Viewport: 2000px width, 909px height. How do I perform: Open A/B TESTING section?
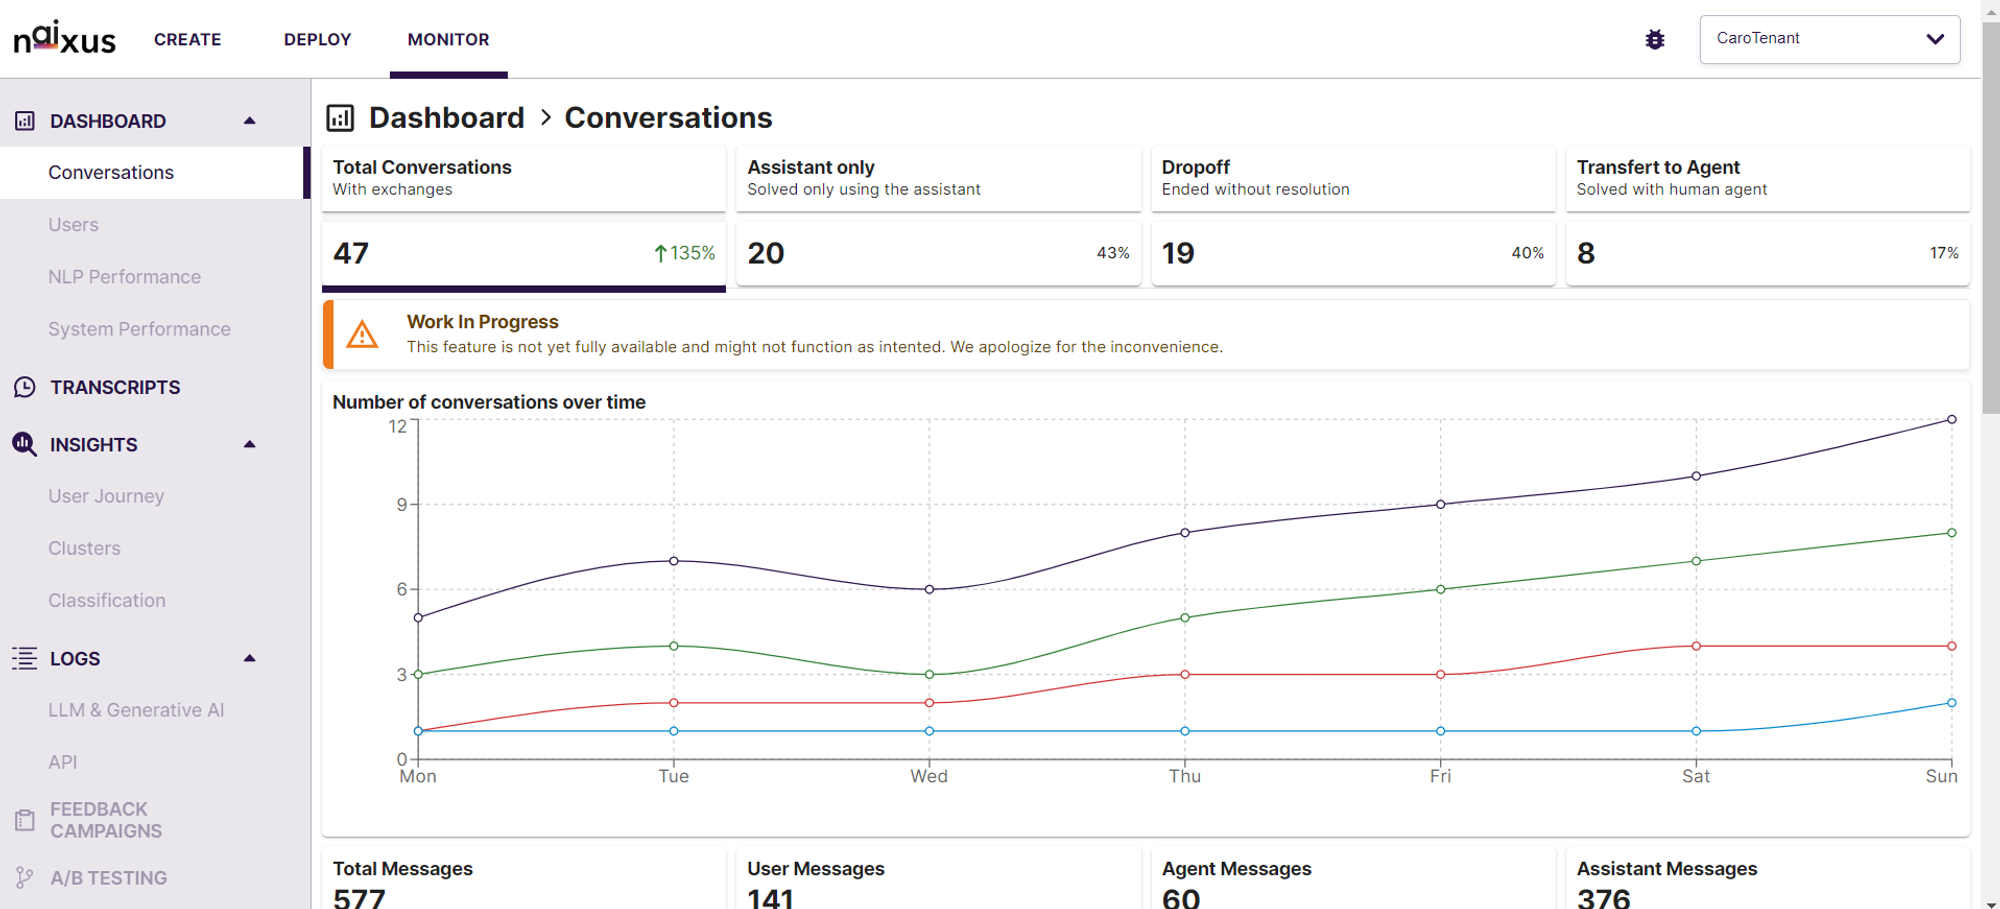(109, 878)
